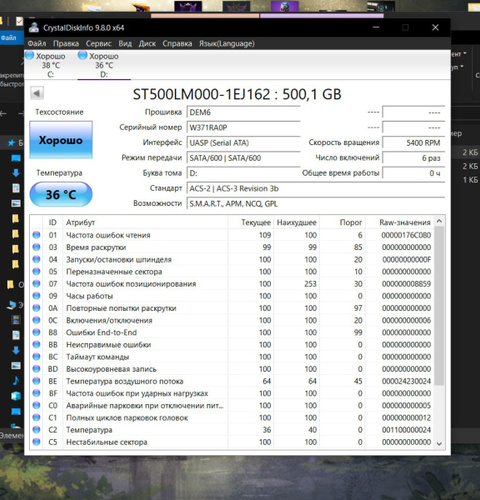This screenshot has width=480, height=500.
Task: Click status dot of attribute 07 Частота ошибок позиционирования
Action: point(36,284)
